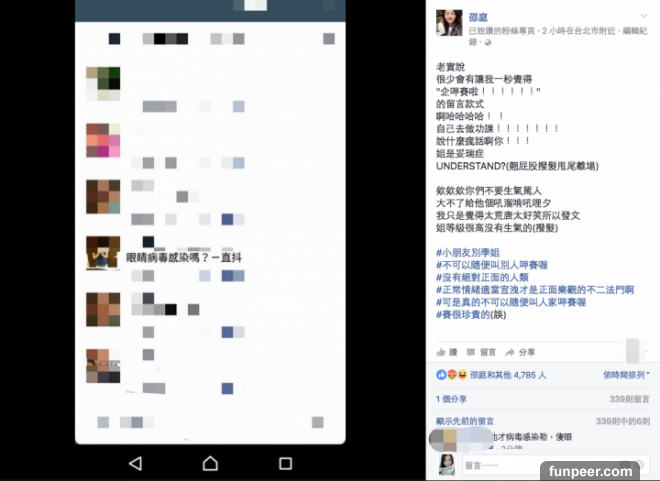Click hashtag #小朋友別學姐
The width and height of the screenshot is (660, 481).
click(x=468, y=252)
